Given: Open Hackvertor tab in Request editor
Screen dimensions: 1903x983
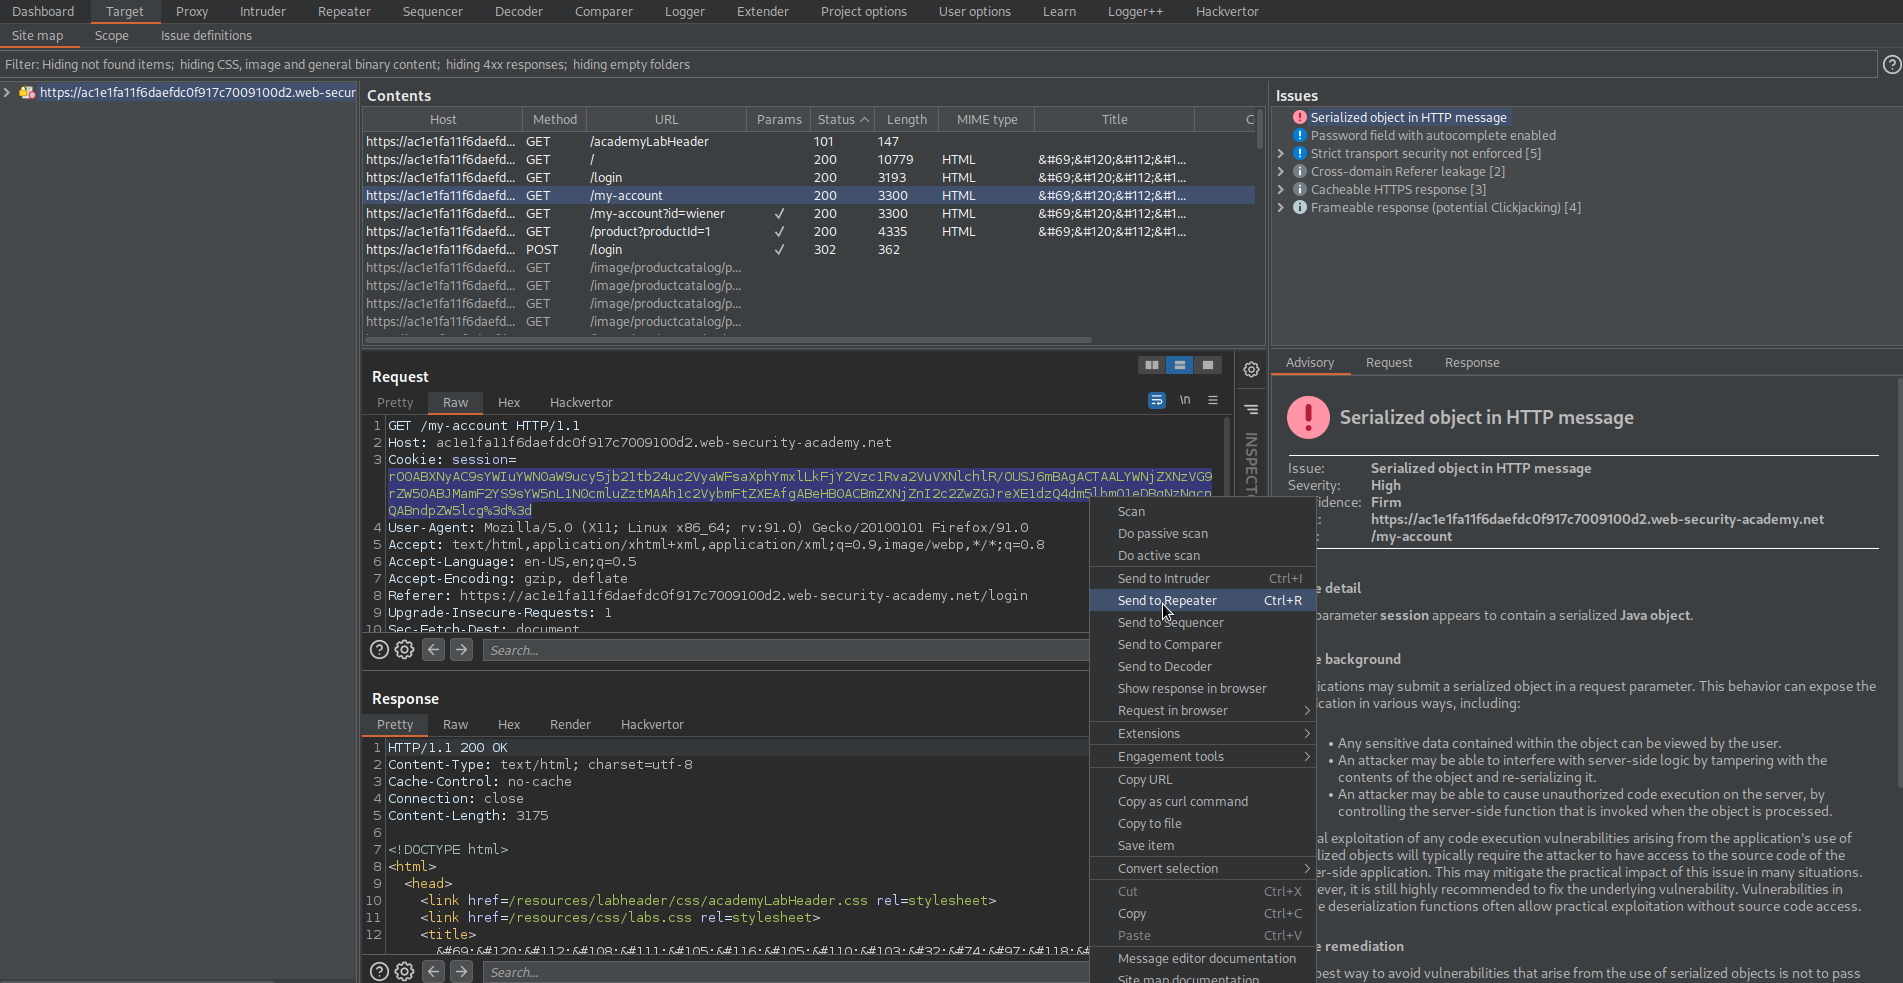Looking at the screenshot, I should tap(581, 403).
